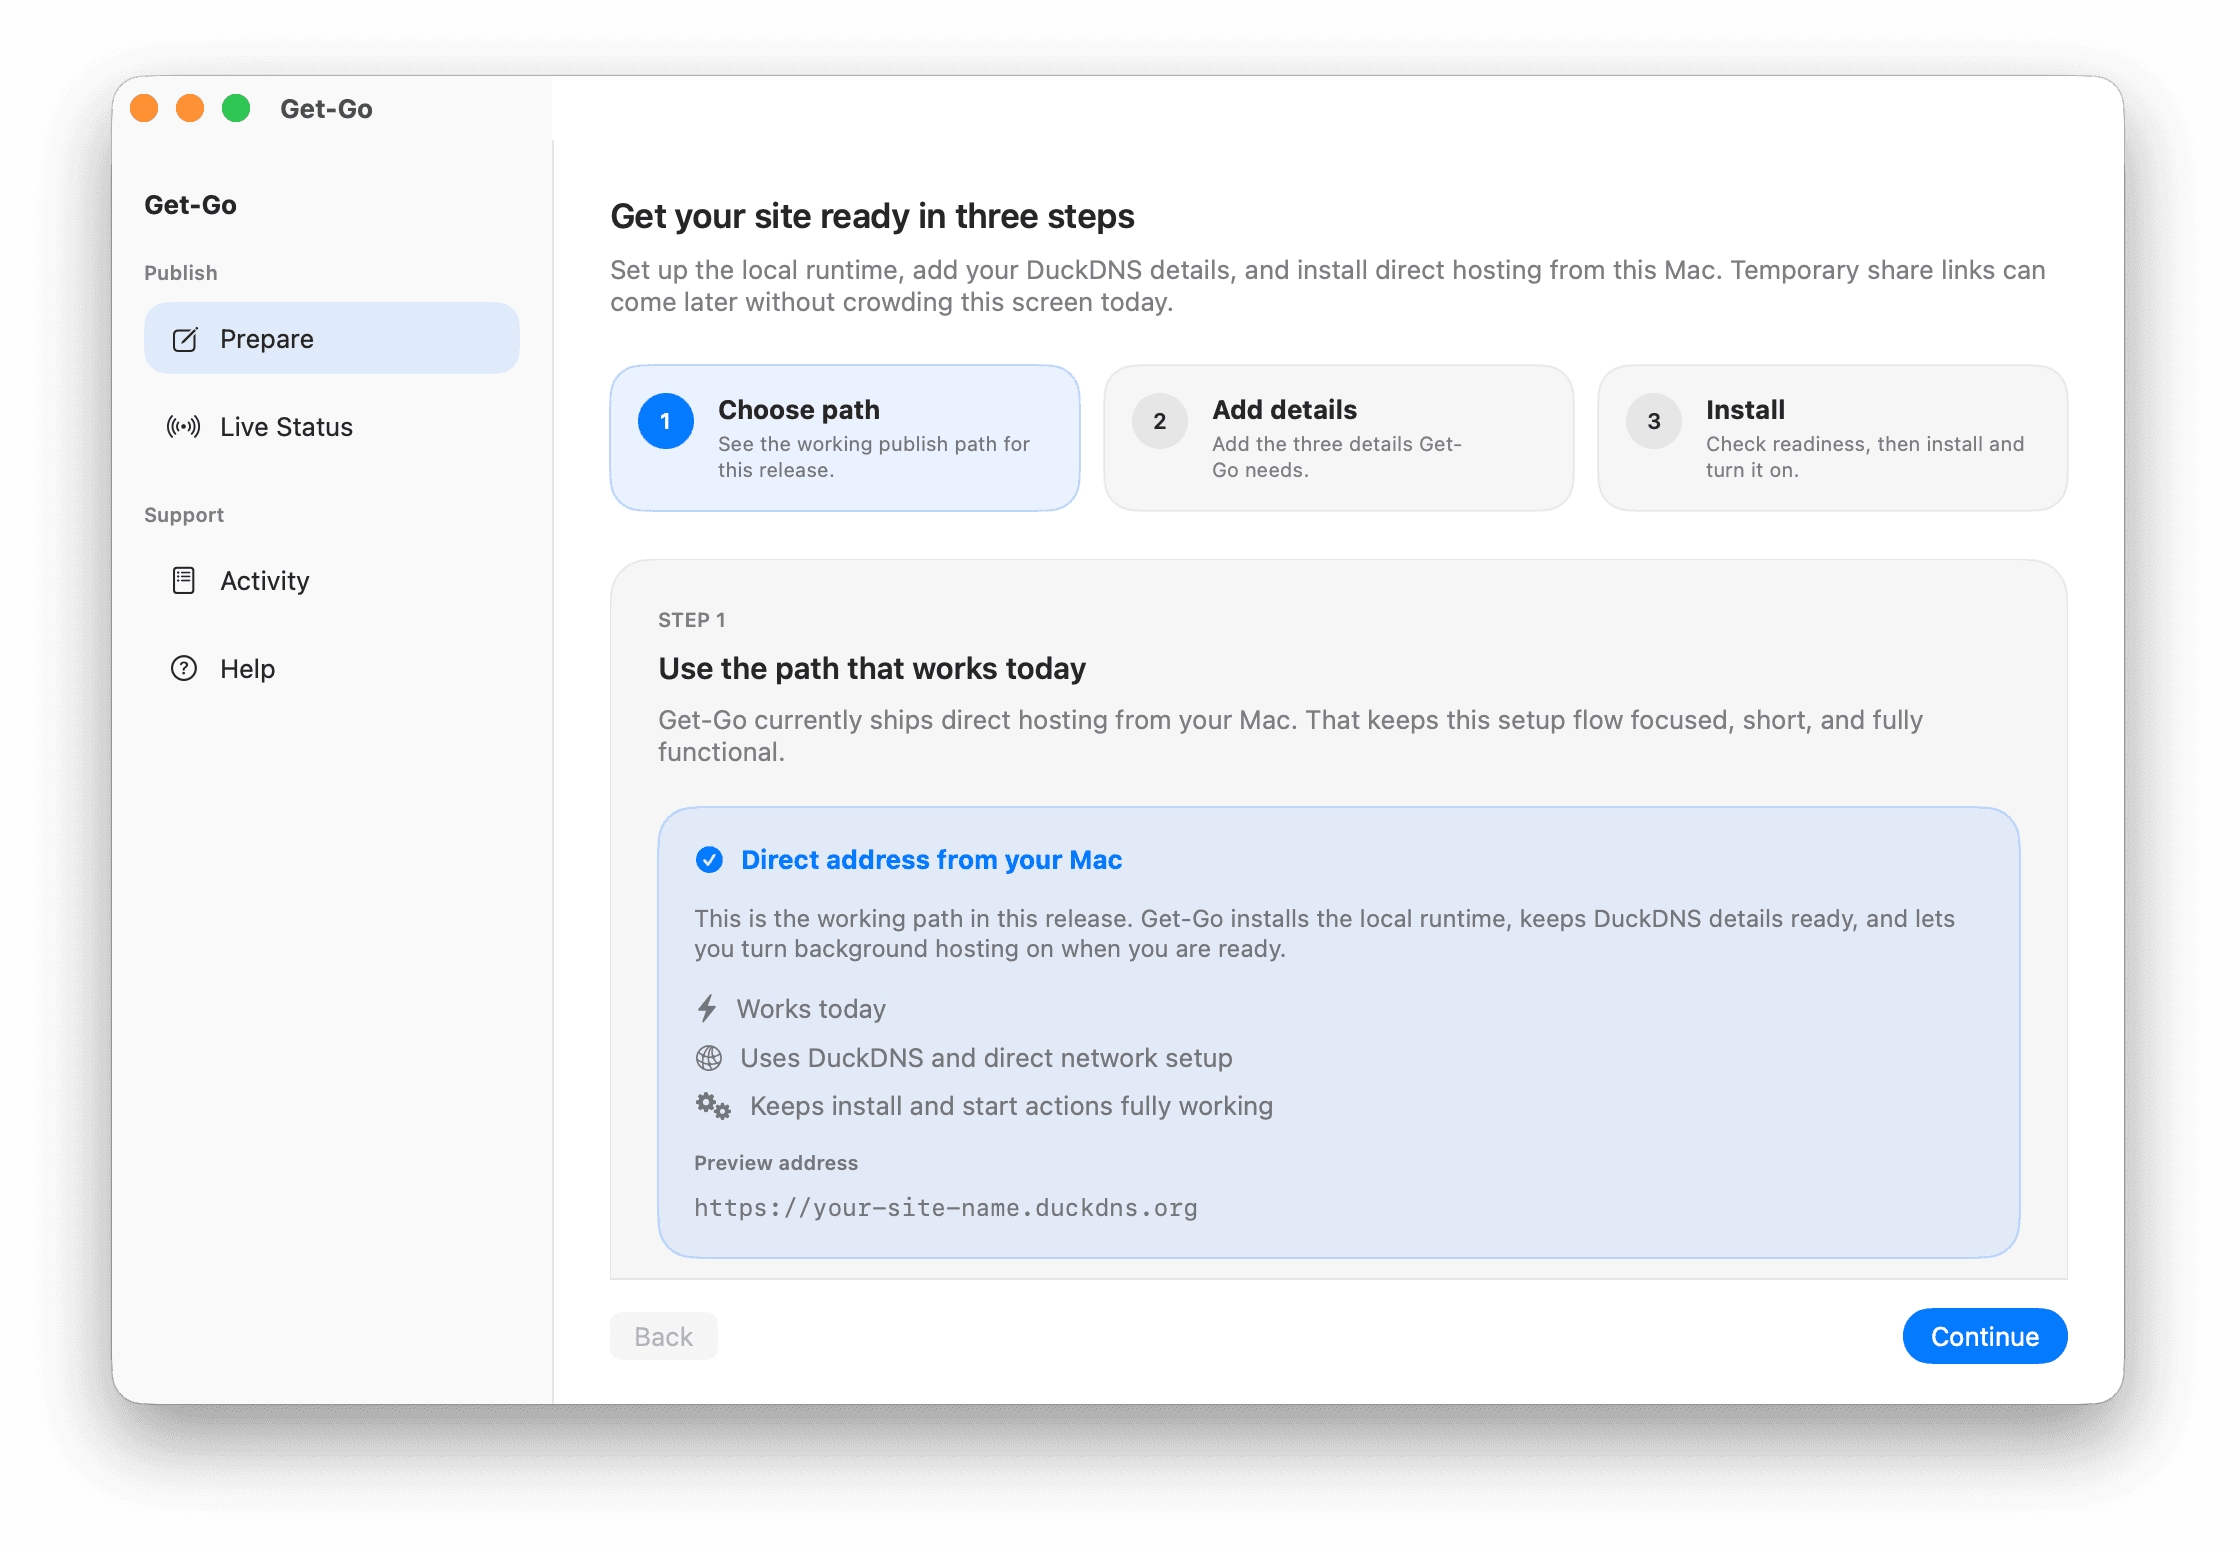Click the step 1 number circle

pos(666,421)
